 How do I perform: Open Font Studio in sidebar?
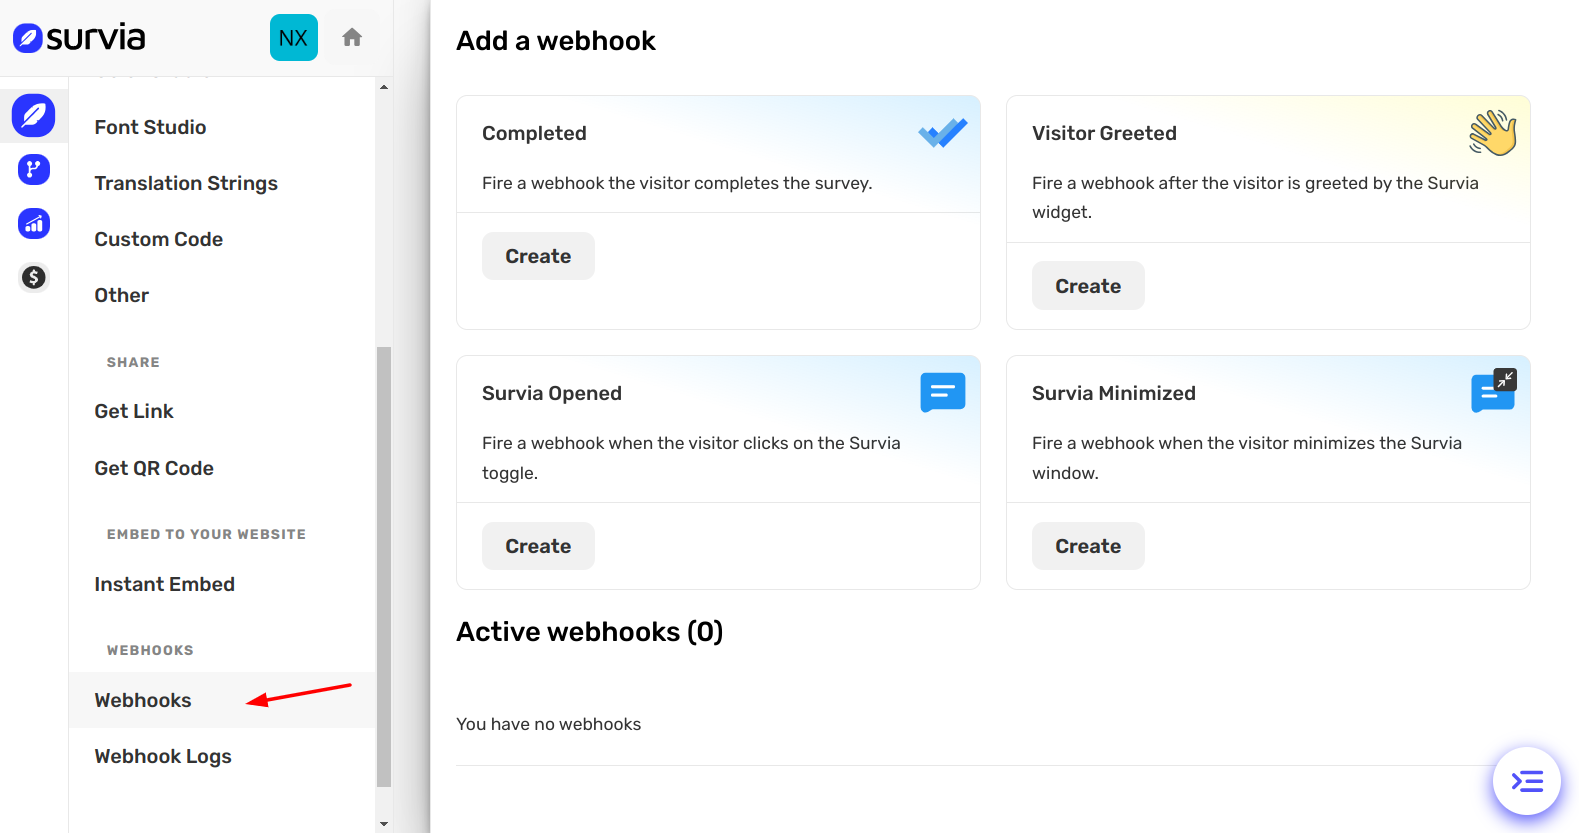tap(150, 127)
